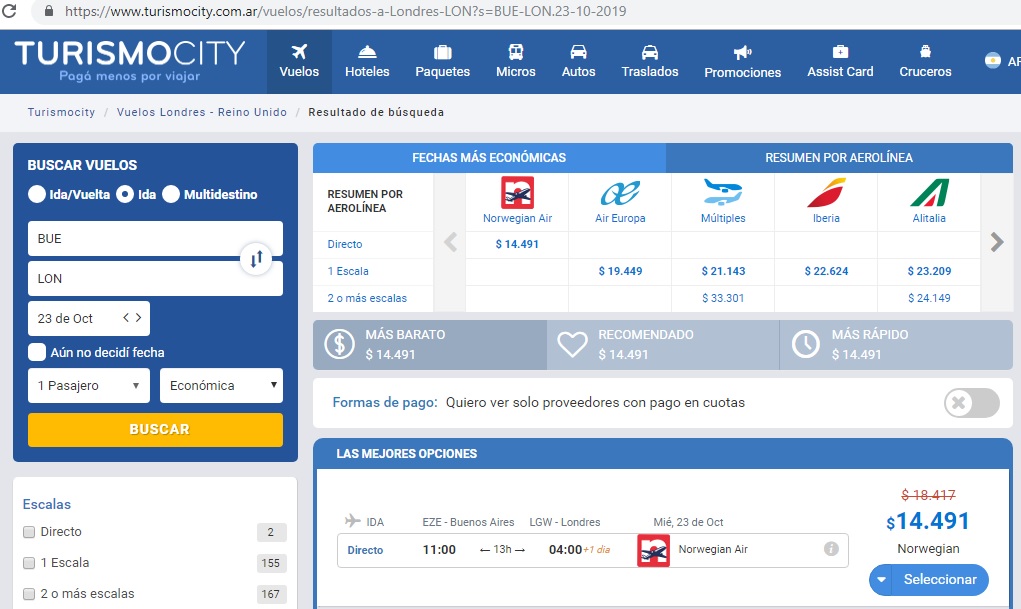
Task: Click the previous date arrow on 23 de Oct
Action: pos(126,318)
